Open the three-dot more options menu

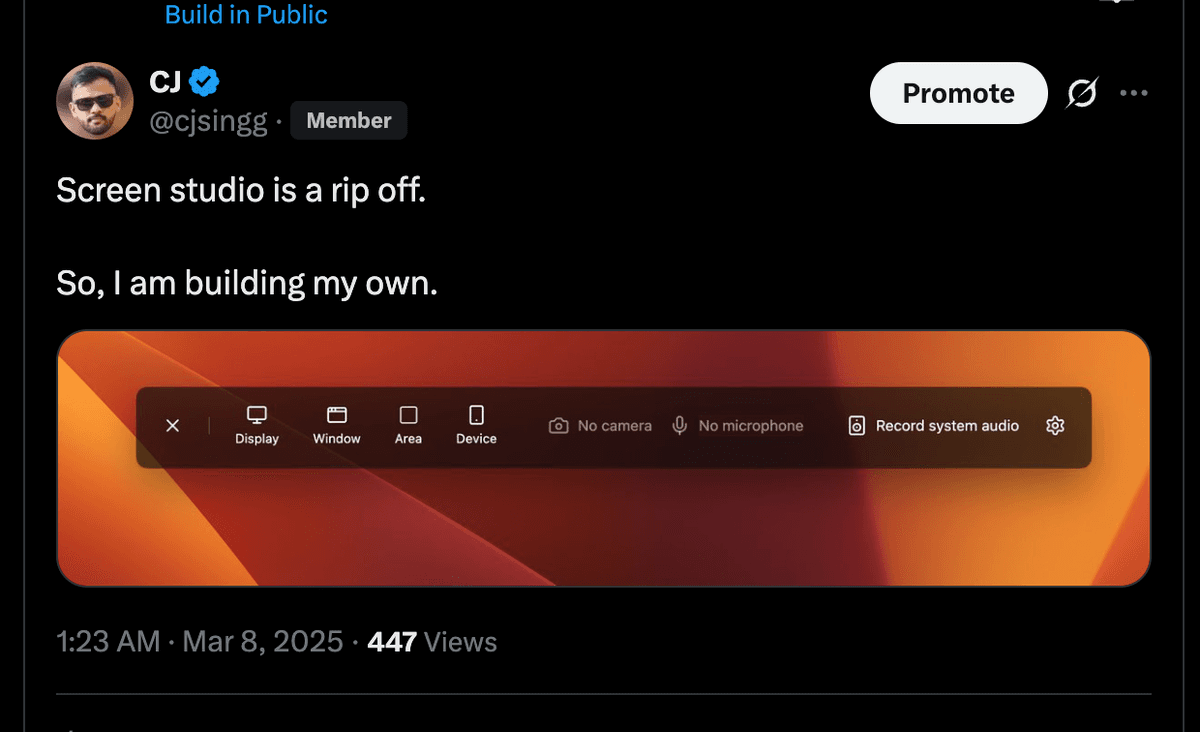coord(1134,93)
